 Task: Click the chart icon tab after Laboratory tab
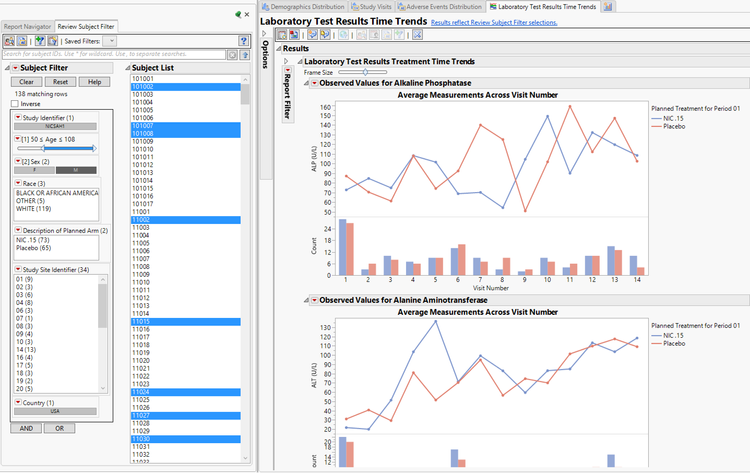point(607,7)
